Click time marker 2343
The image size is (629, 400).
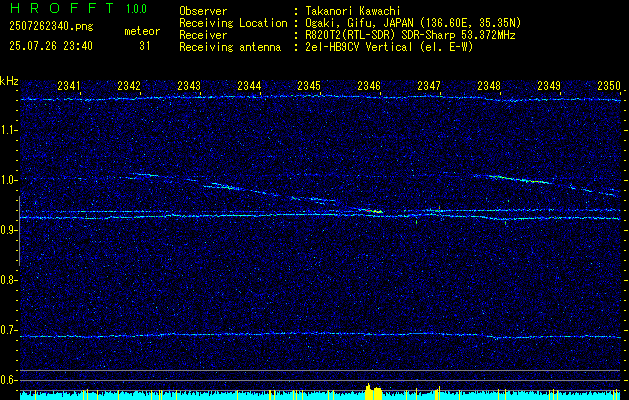pyautogui.click(x=189, y=85)
